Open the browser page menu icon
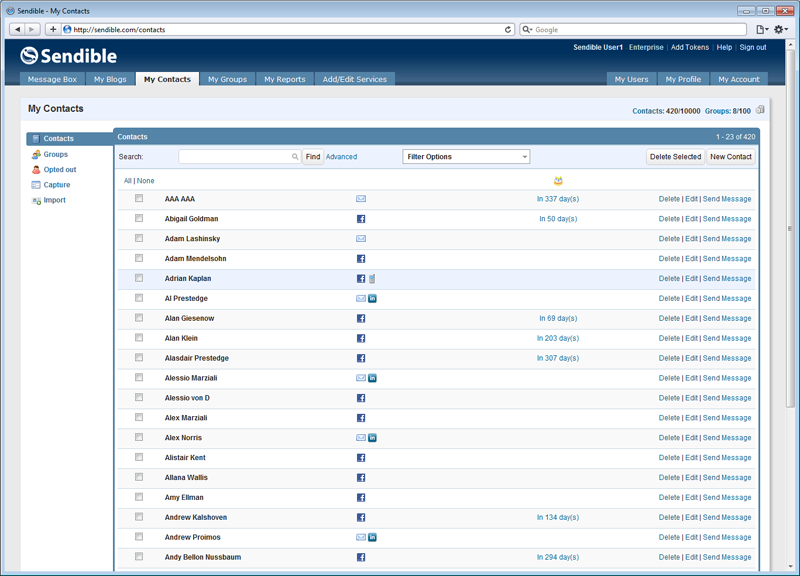The height and width of the screenshot is (576, 800). pos(762,30)
